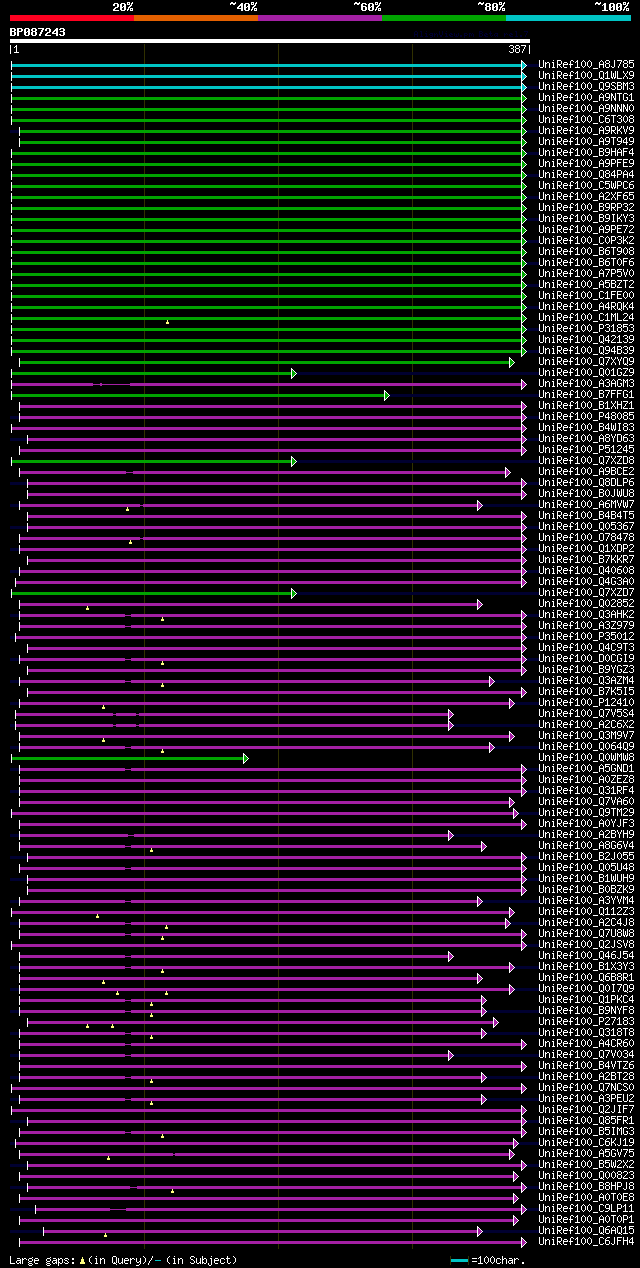Open hit UniRef100_C6T308
The width and height of the screenshot is (640, 1268).
click(x=586, y=119)
